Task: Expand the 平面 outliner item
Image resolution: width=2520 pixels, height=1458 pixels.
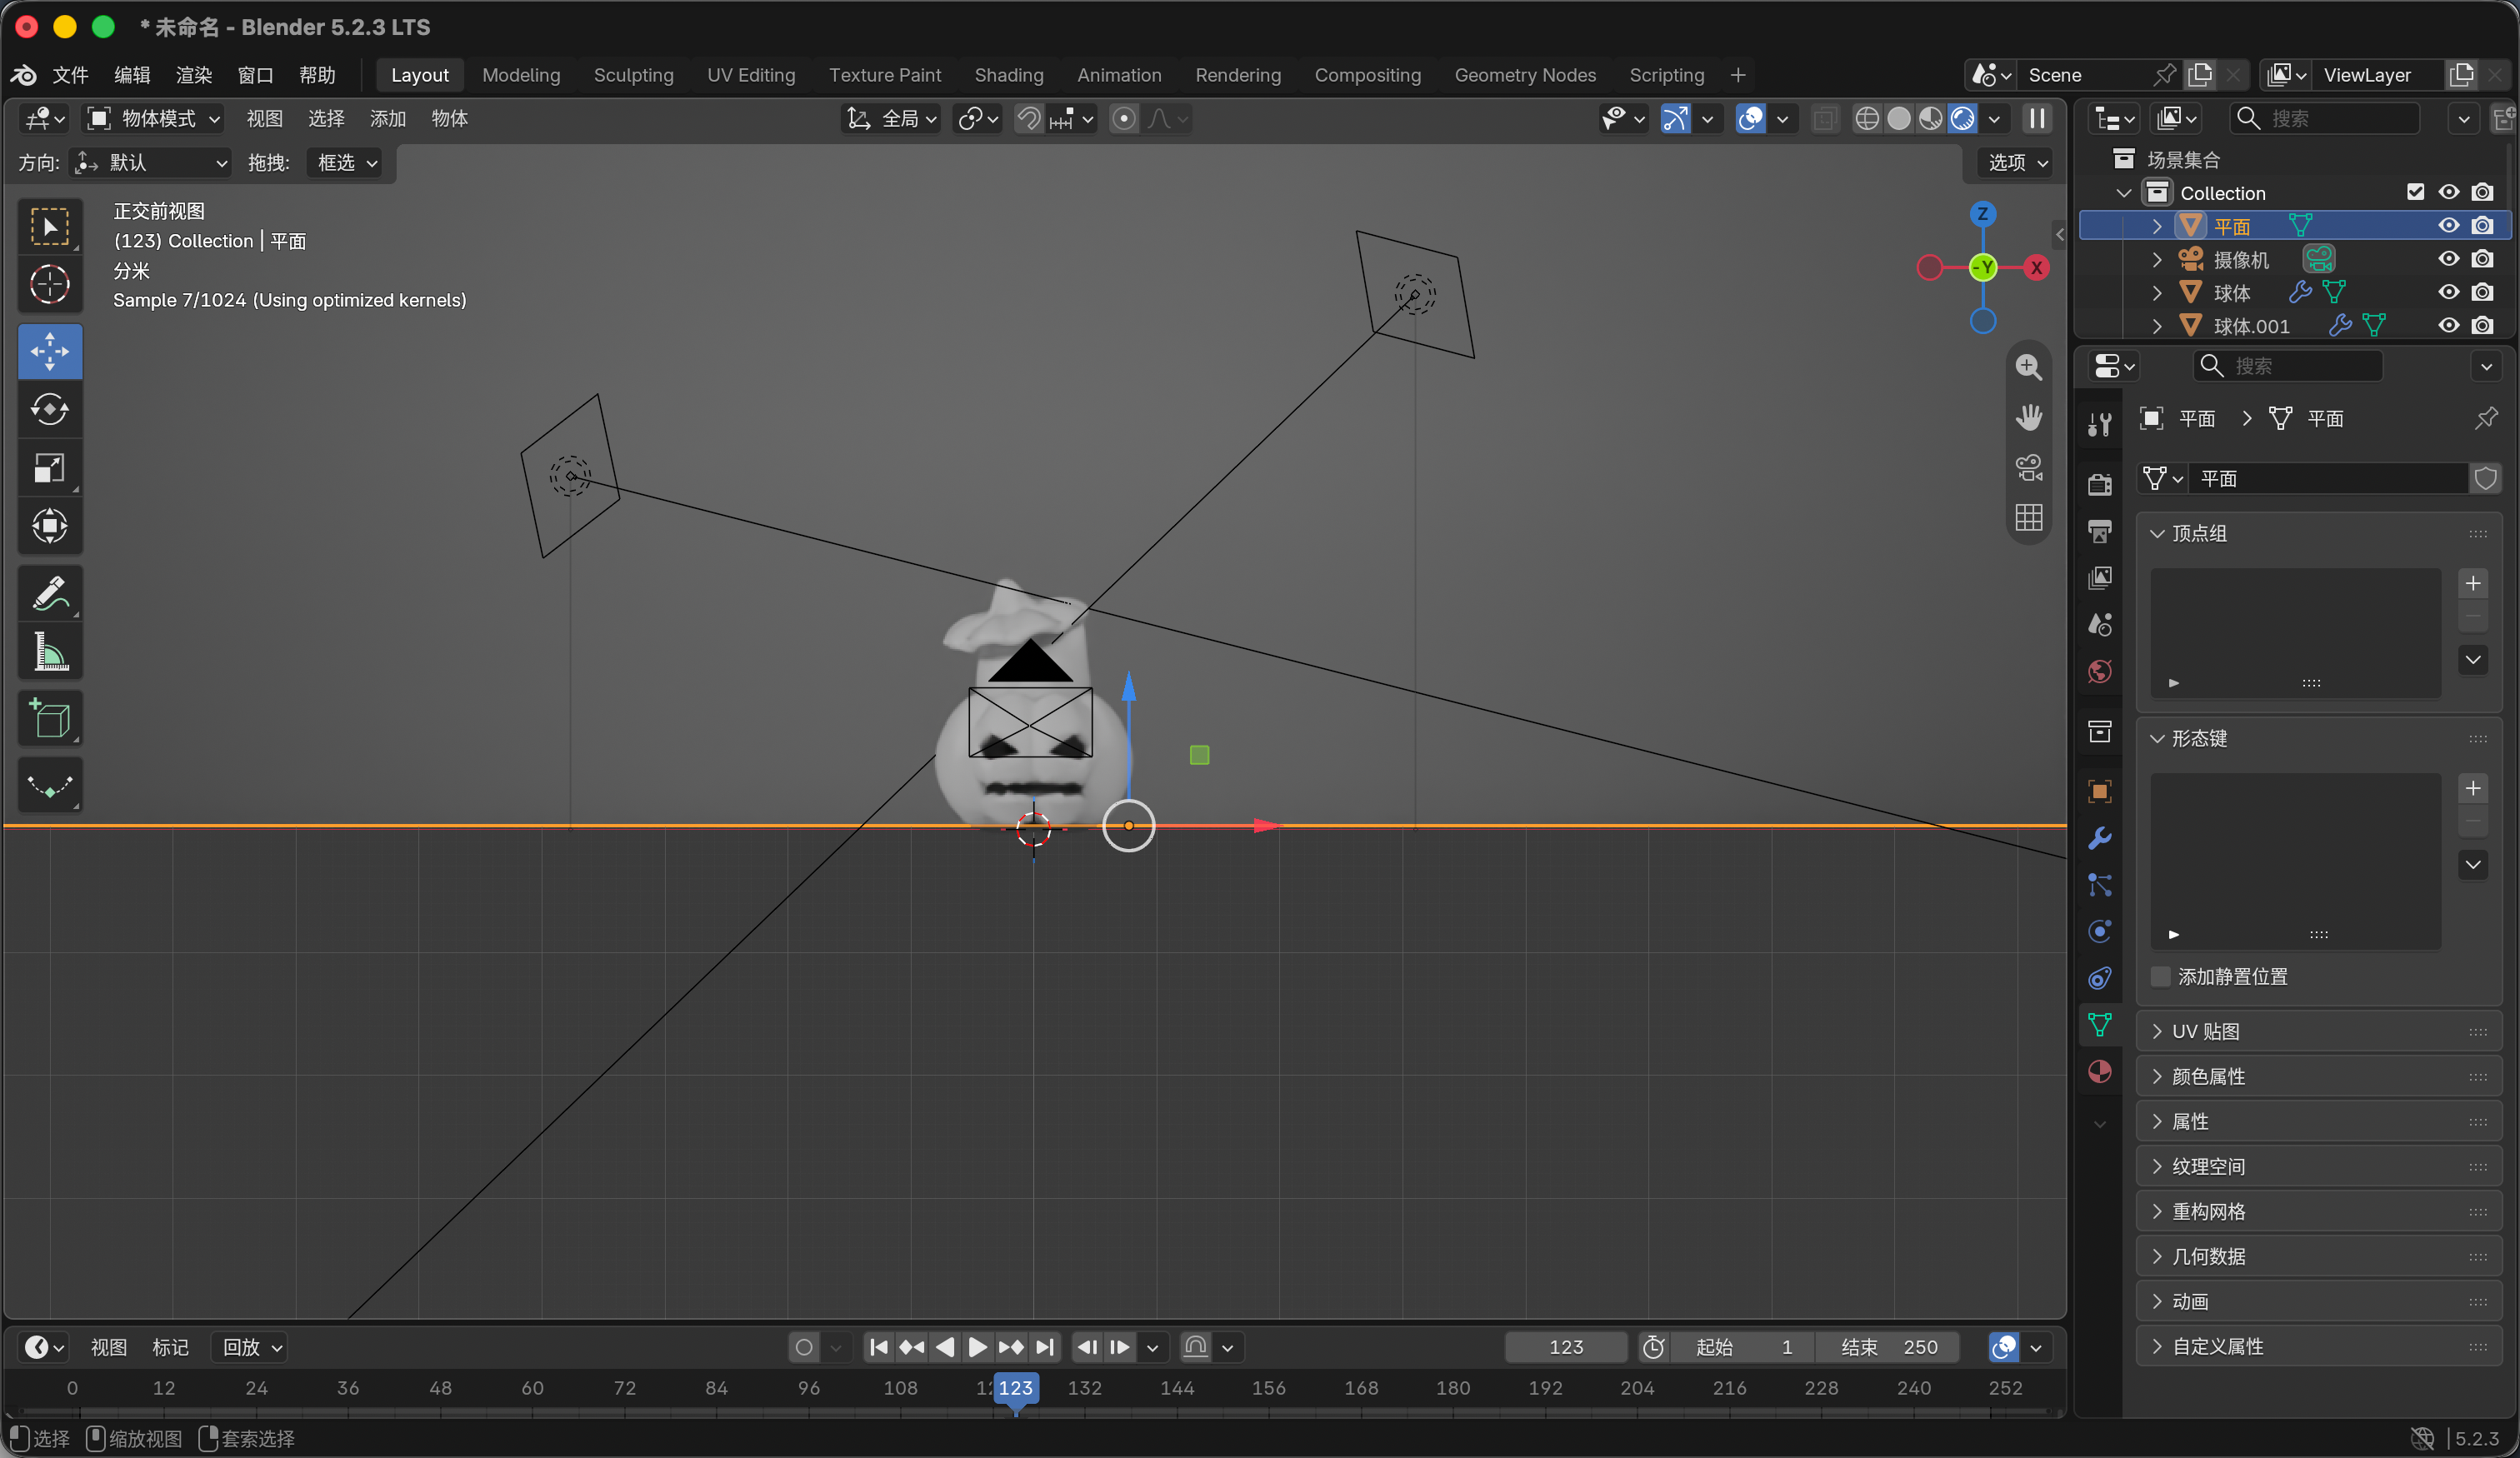Action: pyautogui.click(x=2157, y=226)
